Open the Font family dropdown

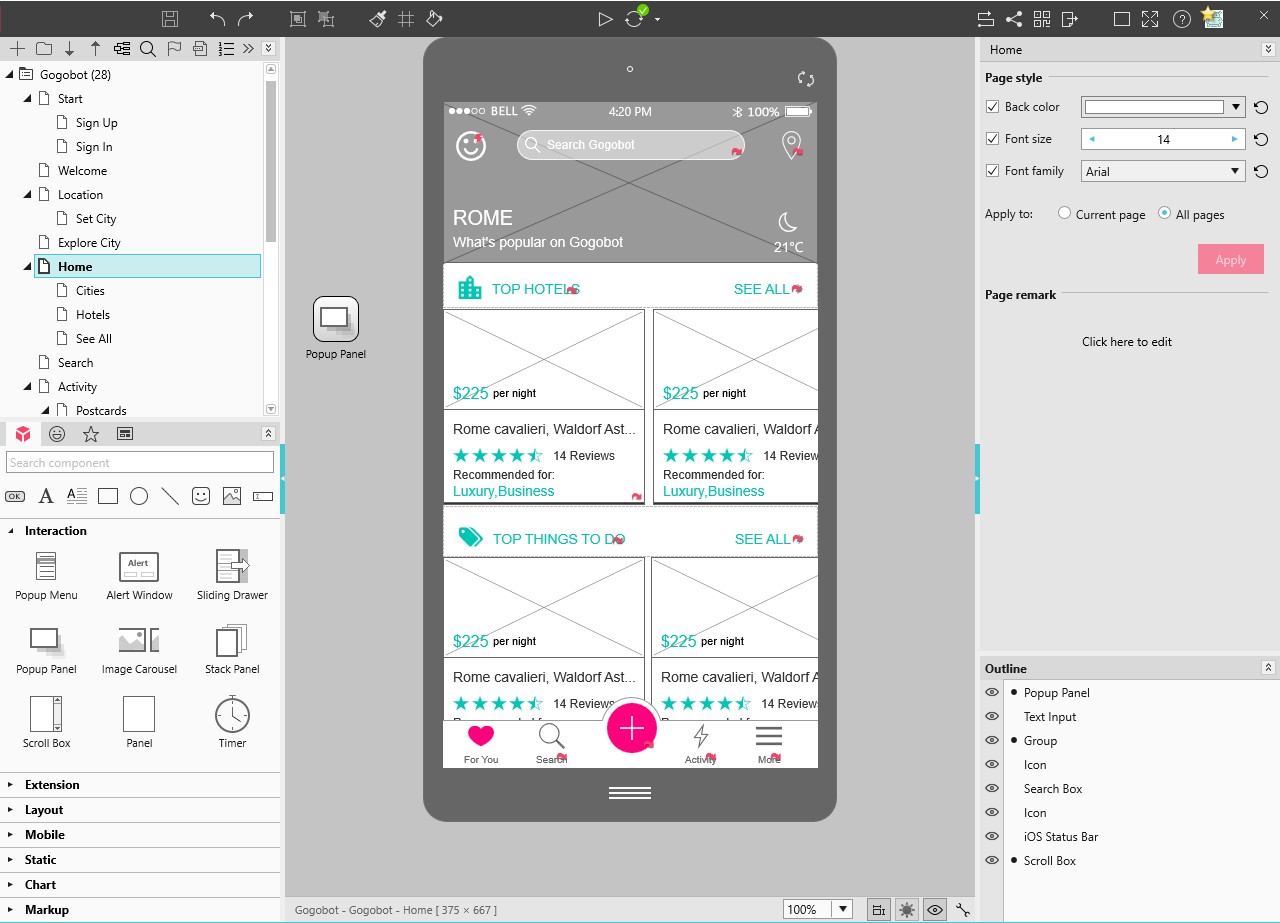point(1163,171)
